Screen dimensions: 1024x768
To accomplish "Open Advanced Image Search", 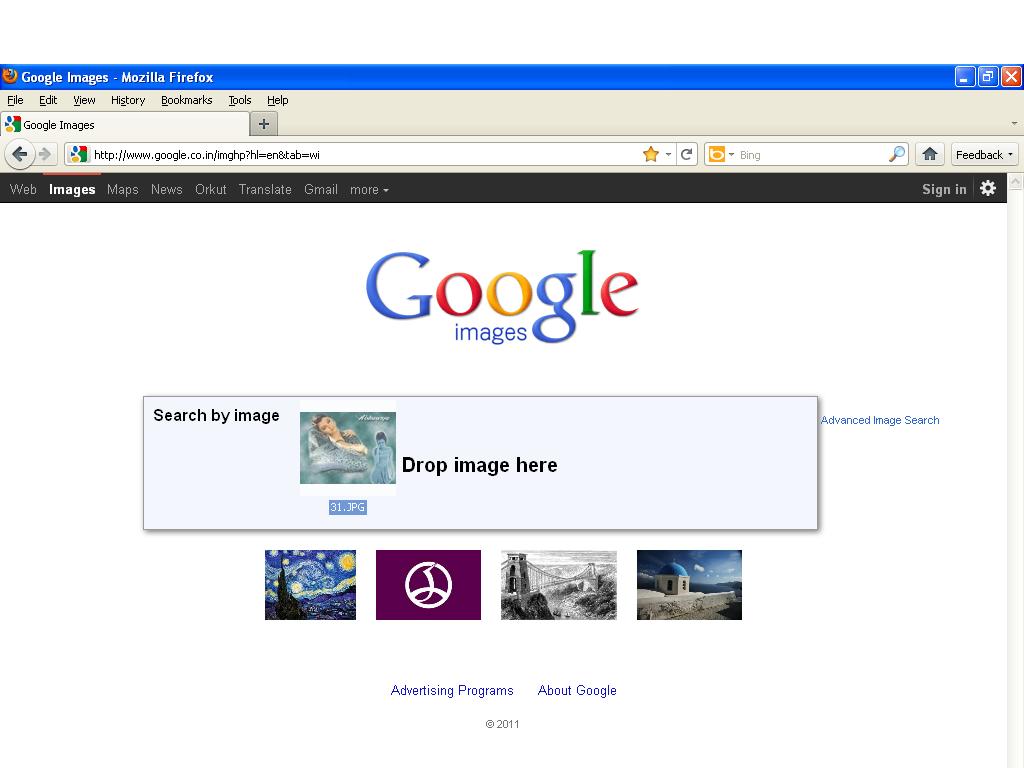I will [x=880, y=420].
